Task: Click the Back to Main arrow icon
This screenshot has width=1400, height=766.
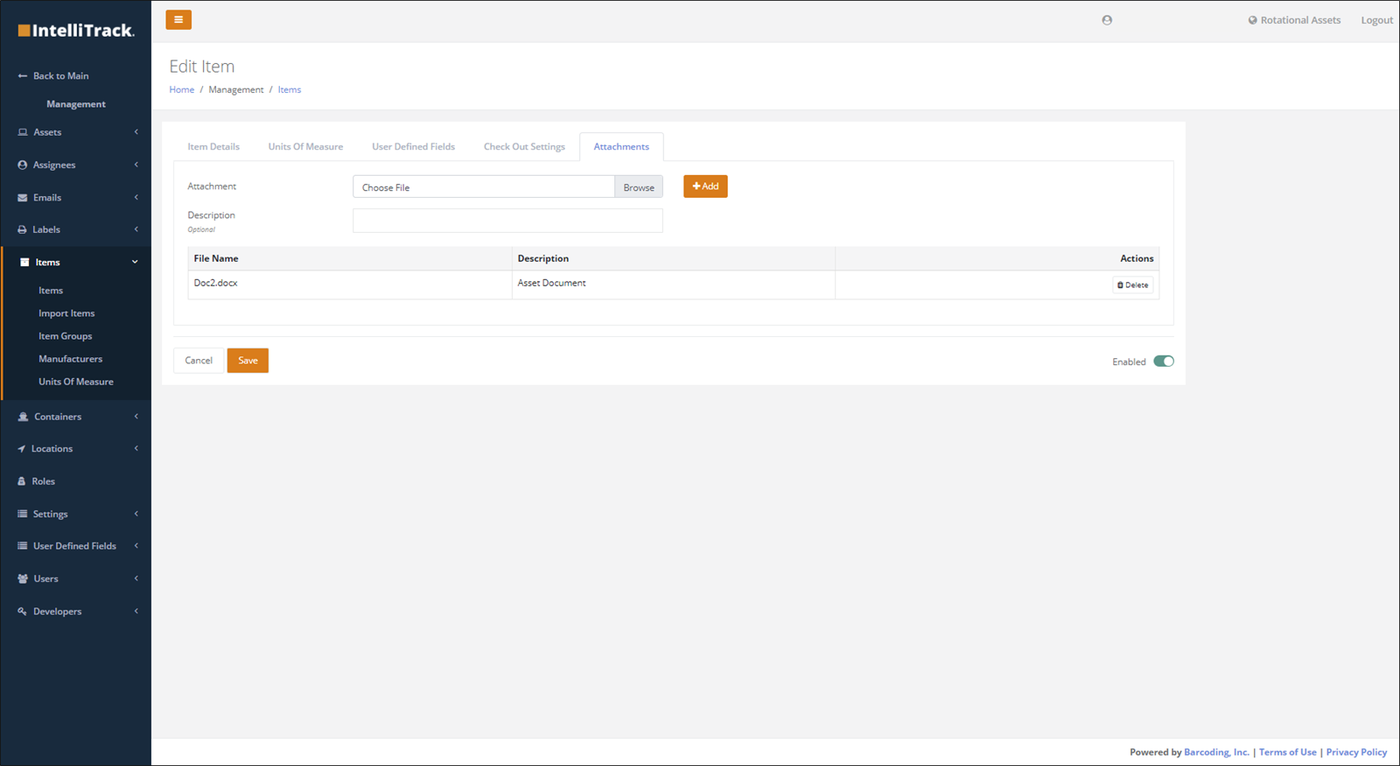Action: point(23,76)
